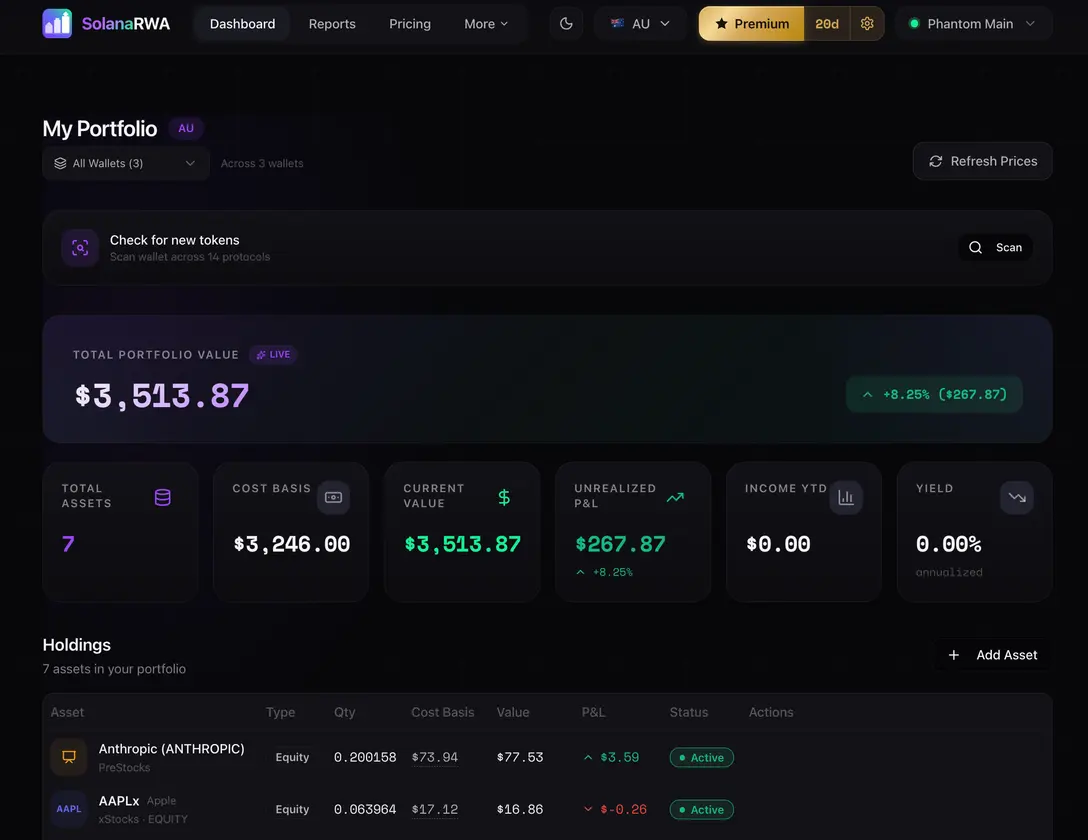The width and height of the screenshot is (1088, 840).
Task: Click the SolanaRWA logo icon
Action: (x=57, y=24)
